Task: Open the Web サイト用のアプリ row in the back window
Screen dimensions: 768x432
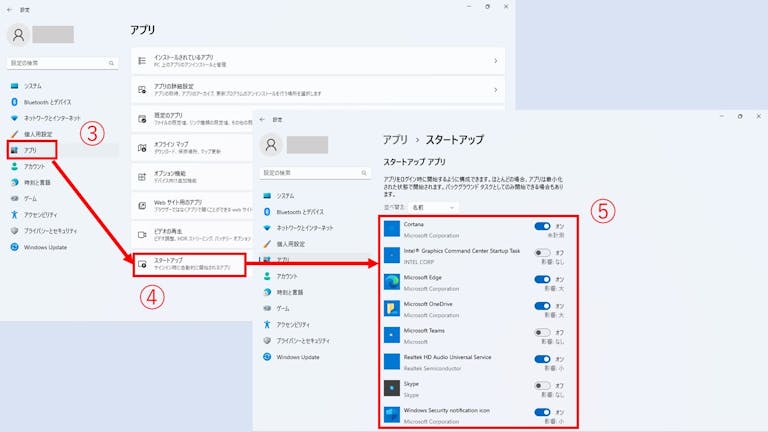Action: (192, 206)
